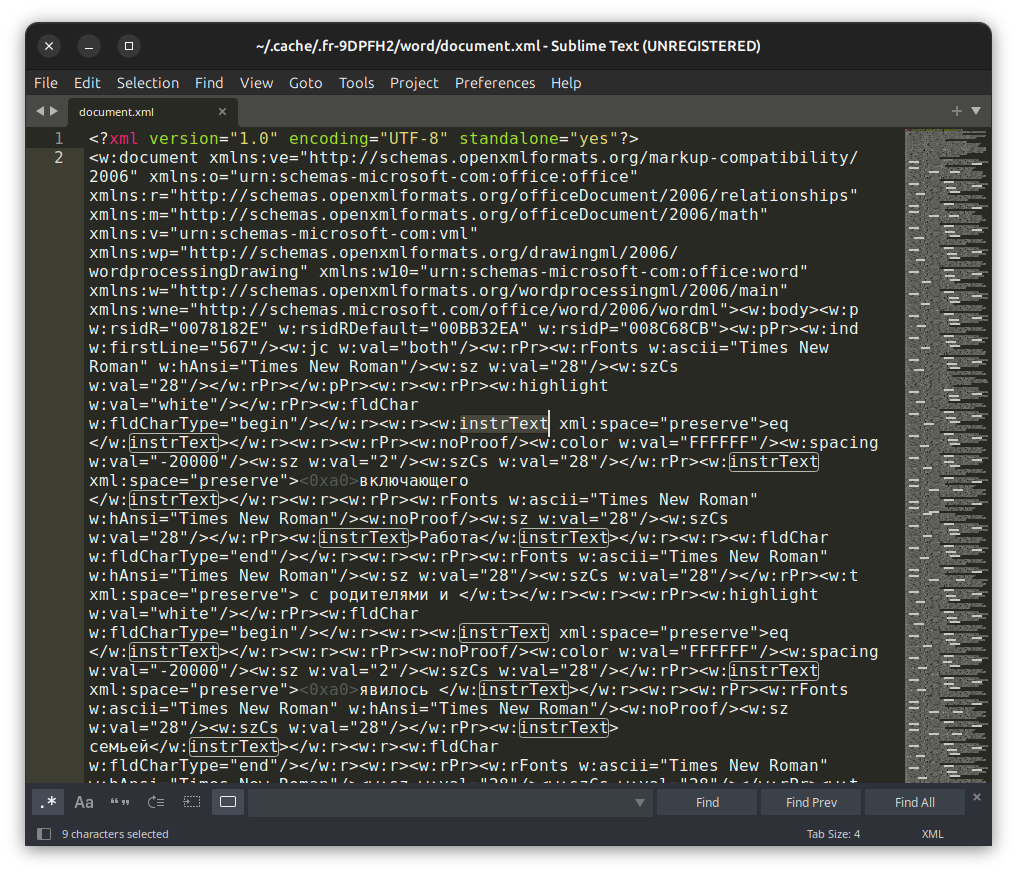1017x874 pixels.
Task: Open the Help menu
Action: coord(566,83)
